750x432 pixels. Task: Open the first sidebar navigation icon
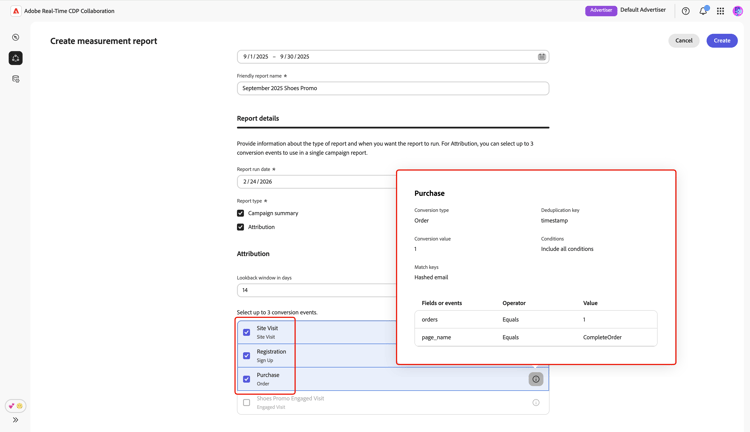(16, 38)
